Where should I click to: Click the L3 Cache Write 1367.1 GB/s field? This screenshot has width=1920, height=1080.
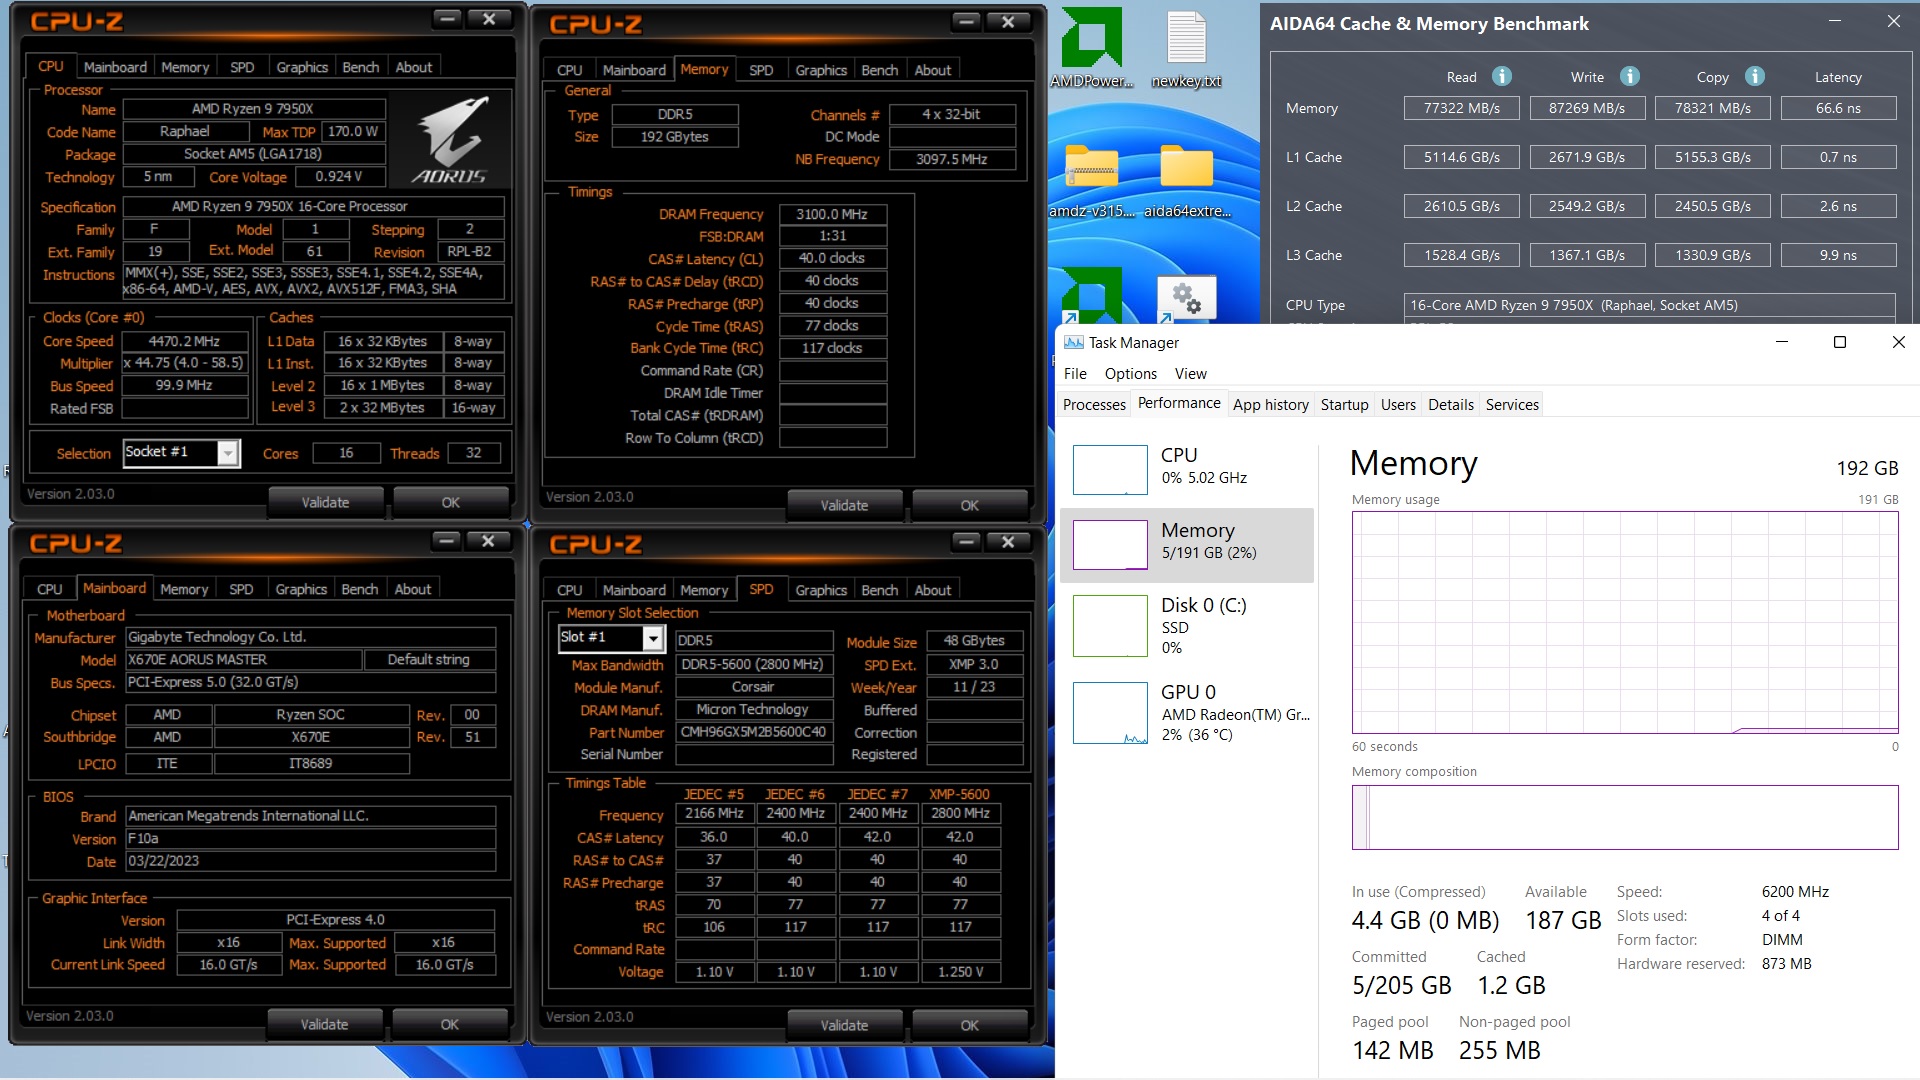coord(1587,255)
